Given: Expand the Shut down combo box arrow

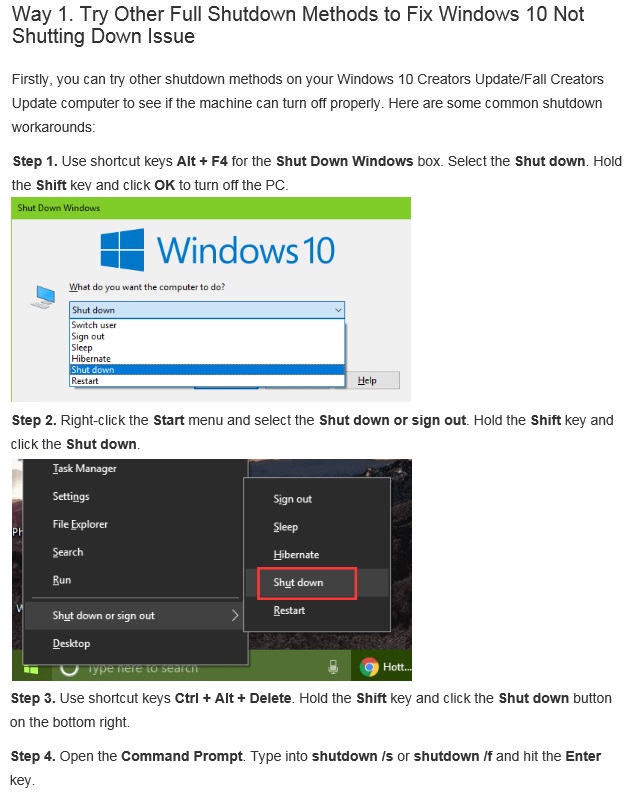Looking at the screenshot, I should point(338,310).
